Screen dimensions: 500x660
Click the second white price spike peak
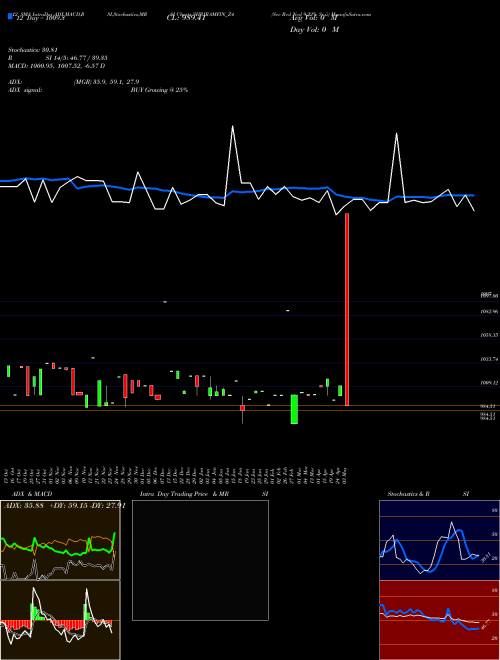(x=396, y=134)
